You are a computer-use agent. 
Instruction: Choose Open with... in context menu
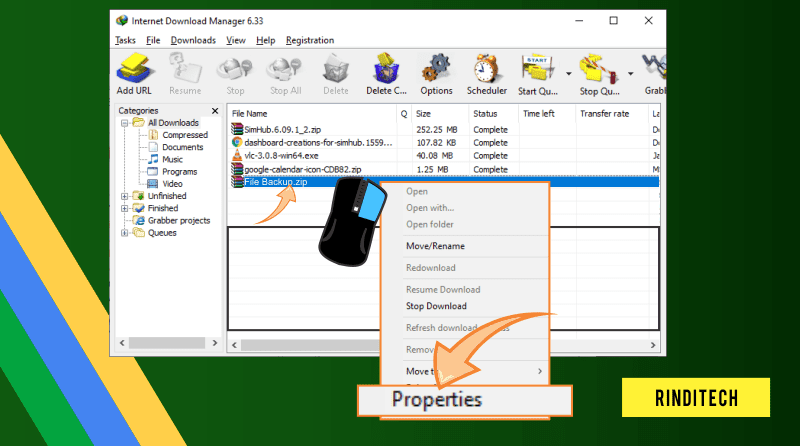(x=430, y=208)
